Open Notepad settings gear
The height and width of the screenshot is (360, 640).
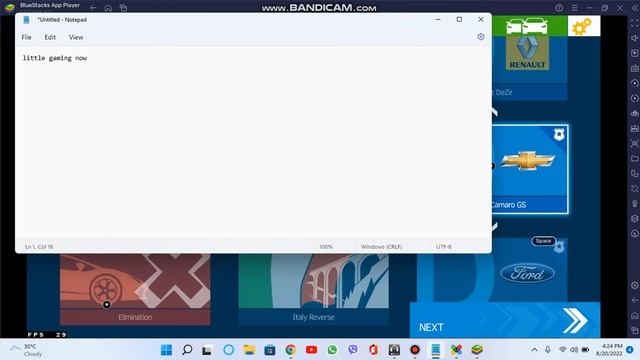(481, 37)
